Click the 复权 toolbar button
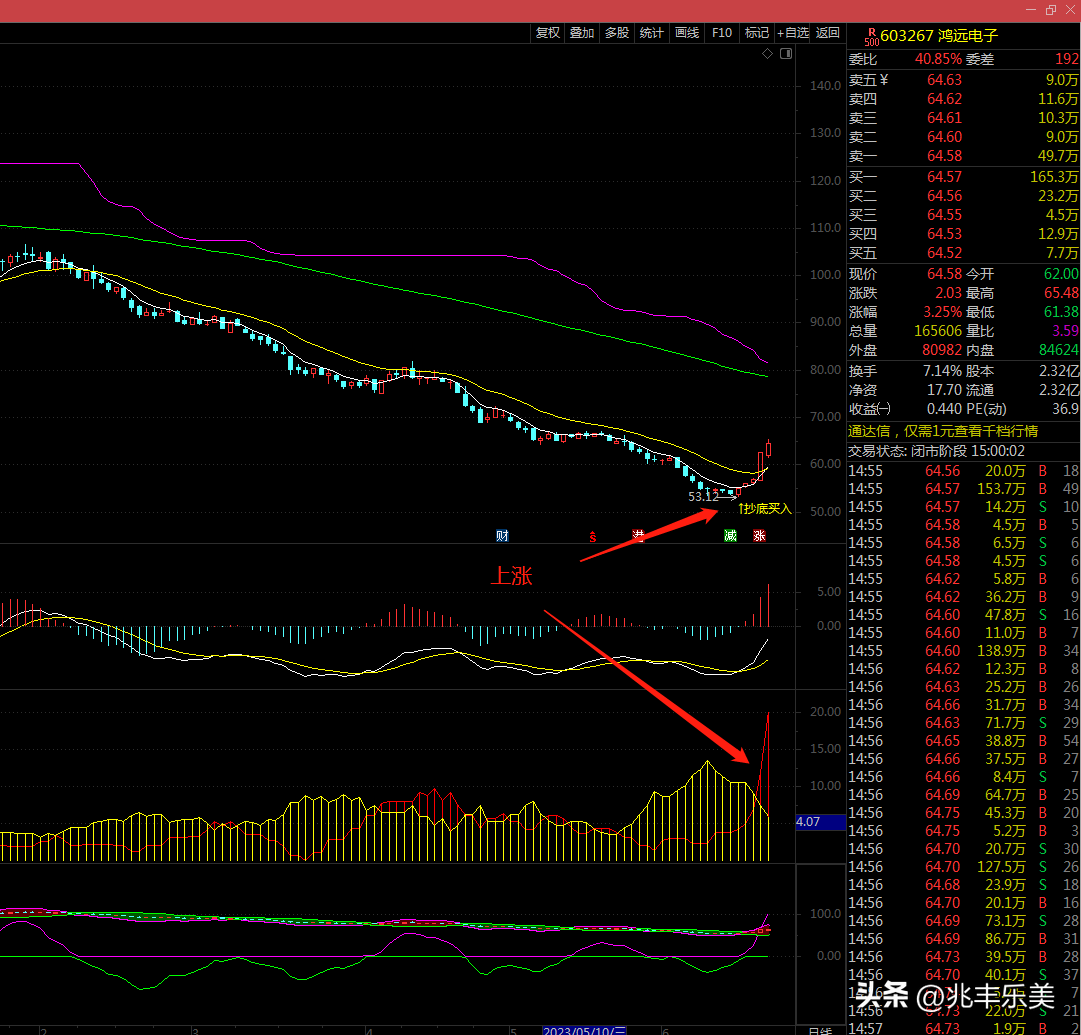Screen dimensions: 1081x1035 [547, 33]
